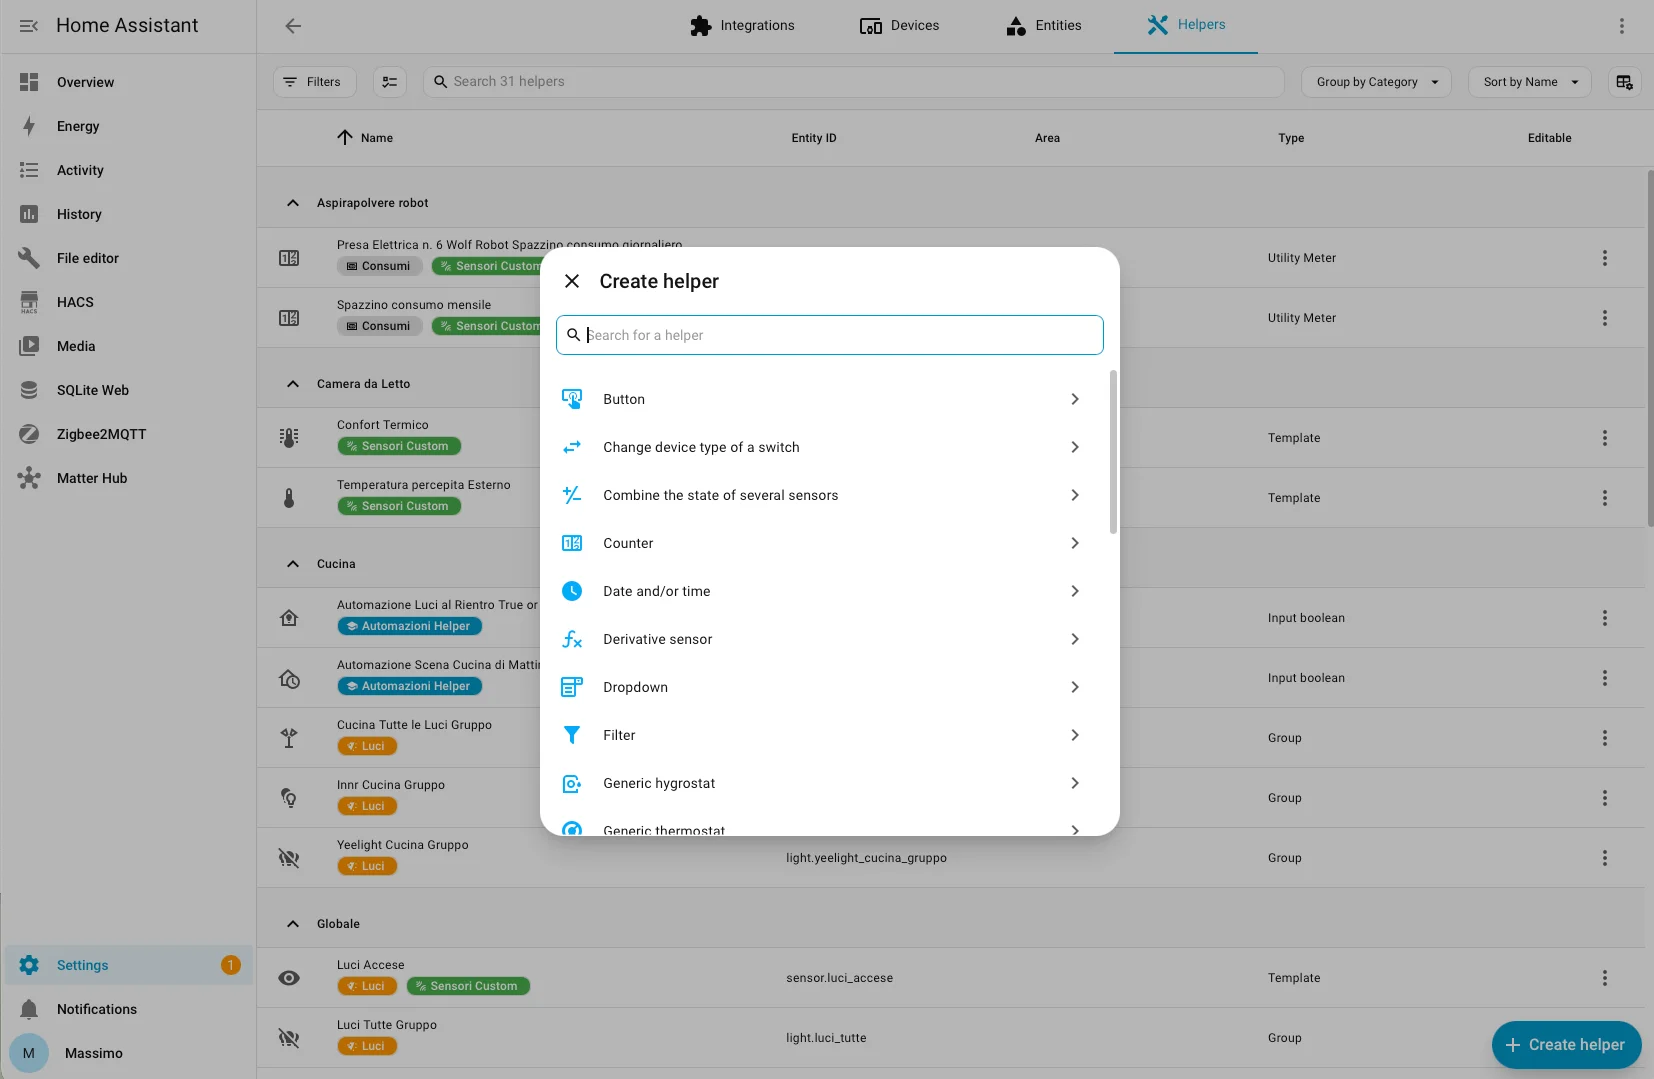Click the main page scrollbar
This screenshot has height=1079, width=1654.
point(1650,348)
